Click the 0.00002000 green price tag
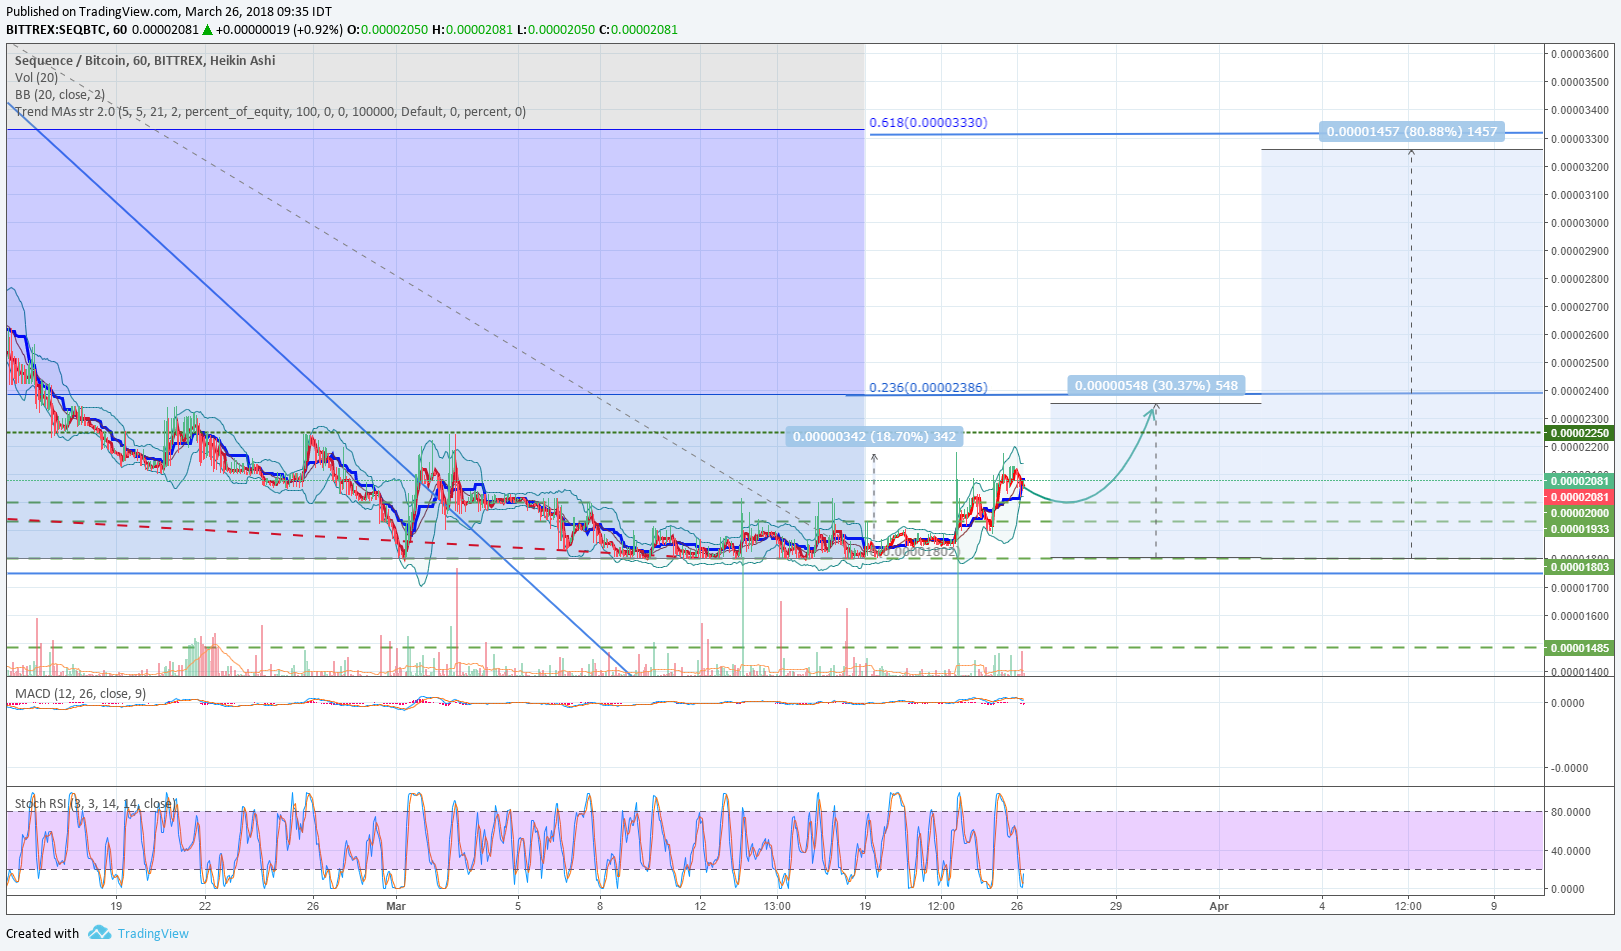 tap(1579, 513)
